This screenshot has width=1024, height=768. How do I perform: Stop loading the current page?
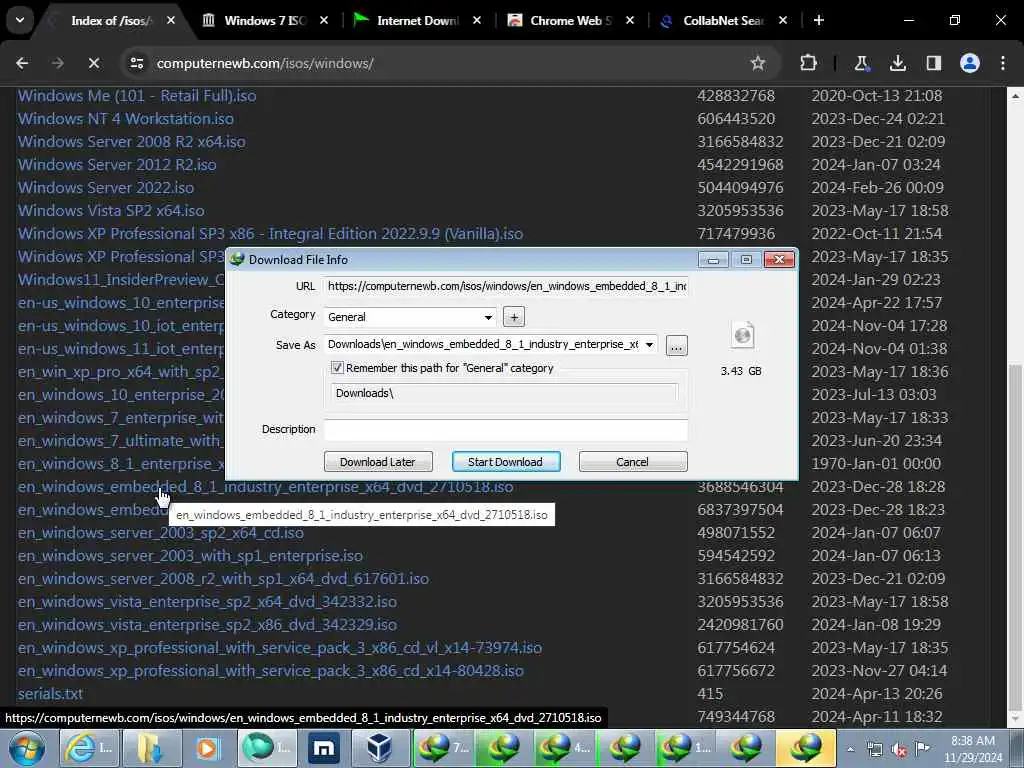pos(94,63)
